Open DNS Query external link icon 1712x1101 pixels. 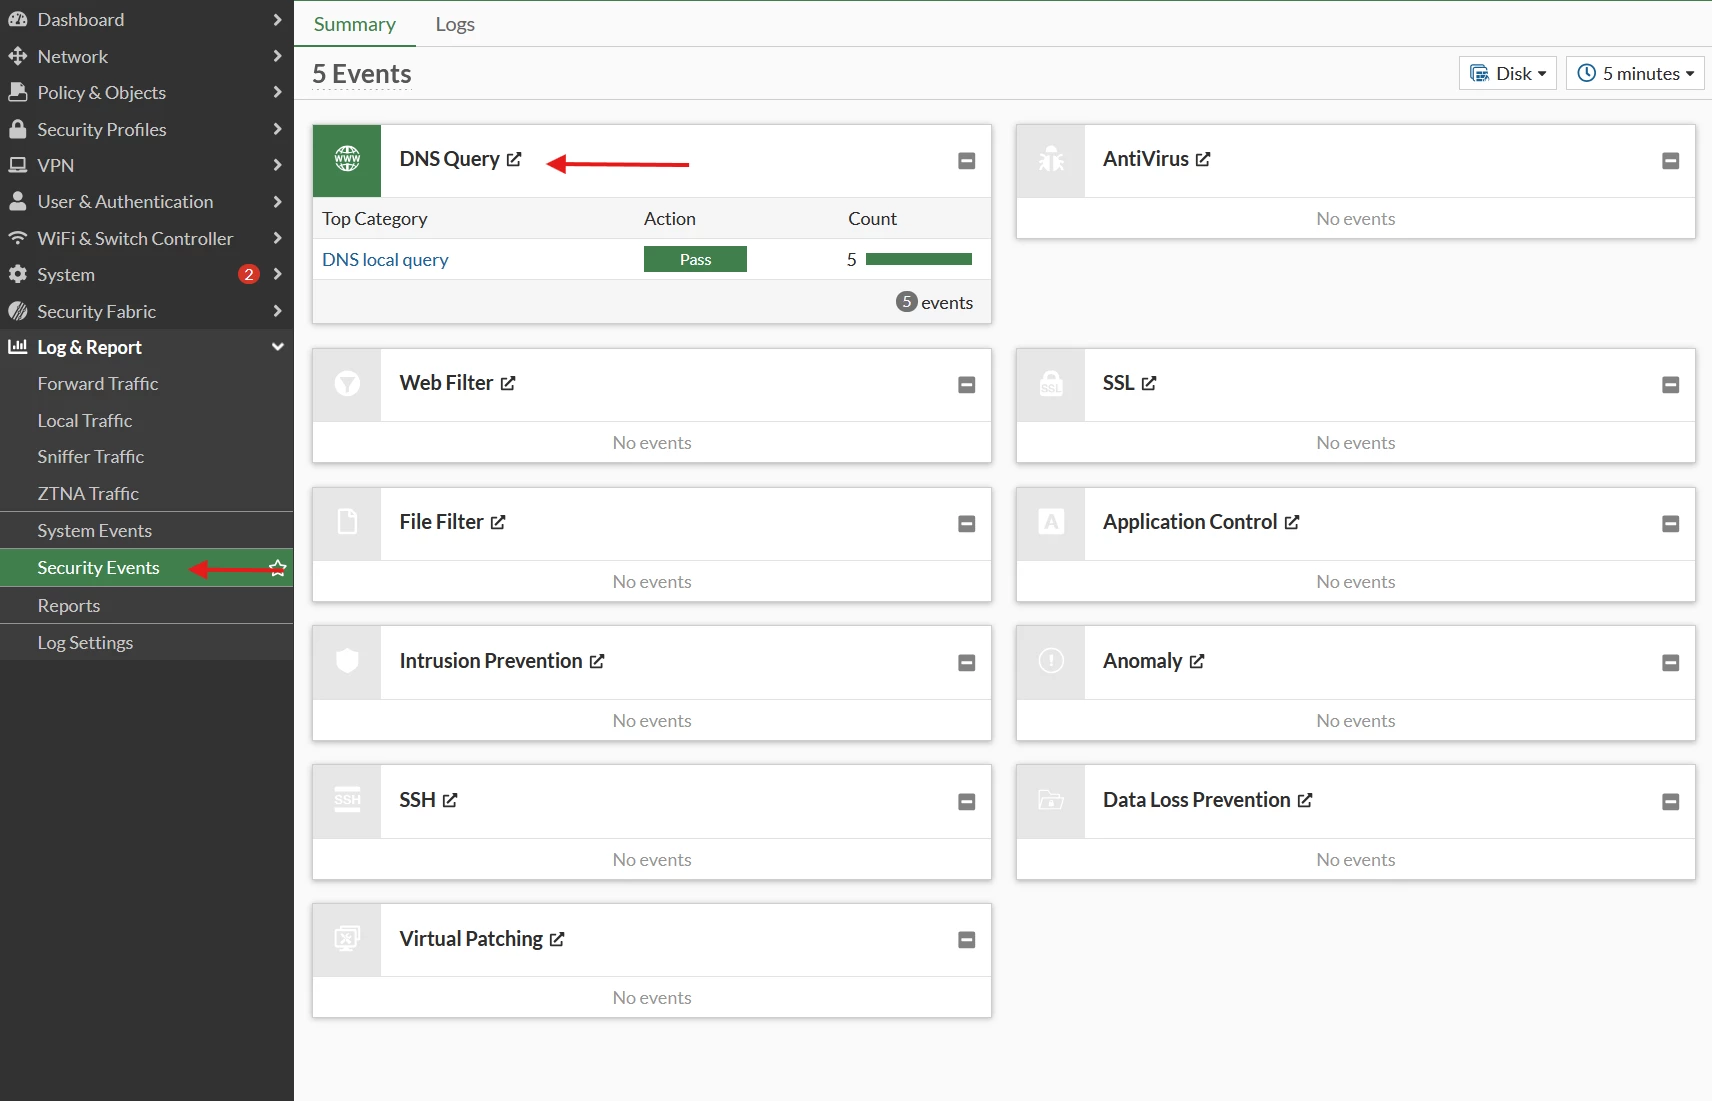514,159
